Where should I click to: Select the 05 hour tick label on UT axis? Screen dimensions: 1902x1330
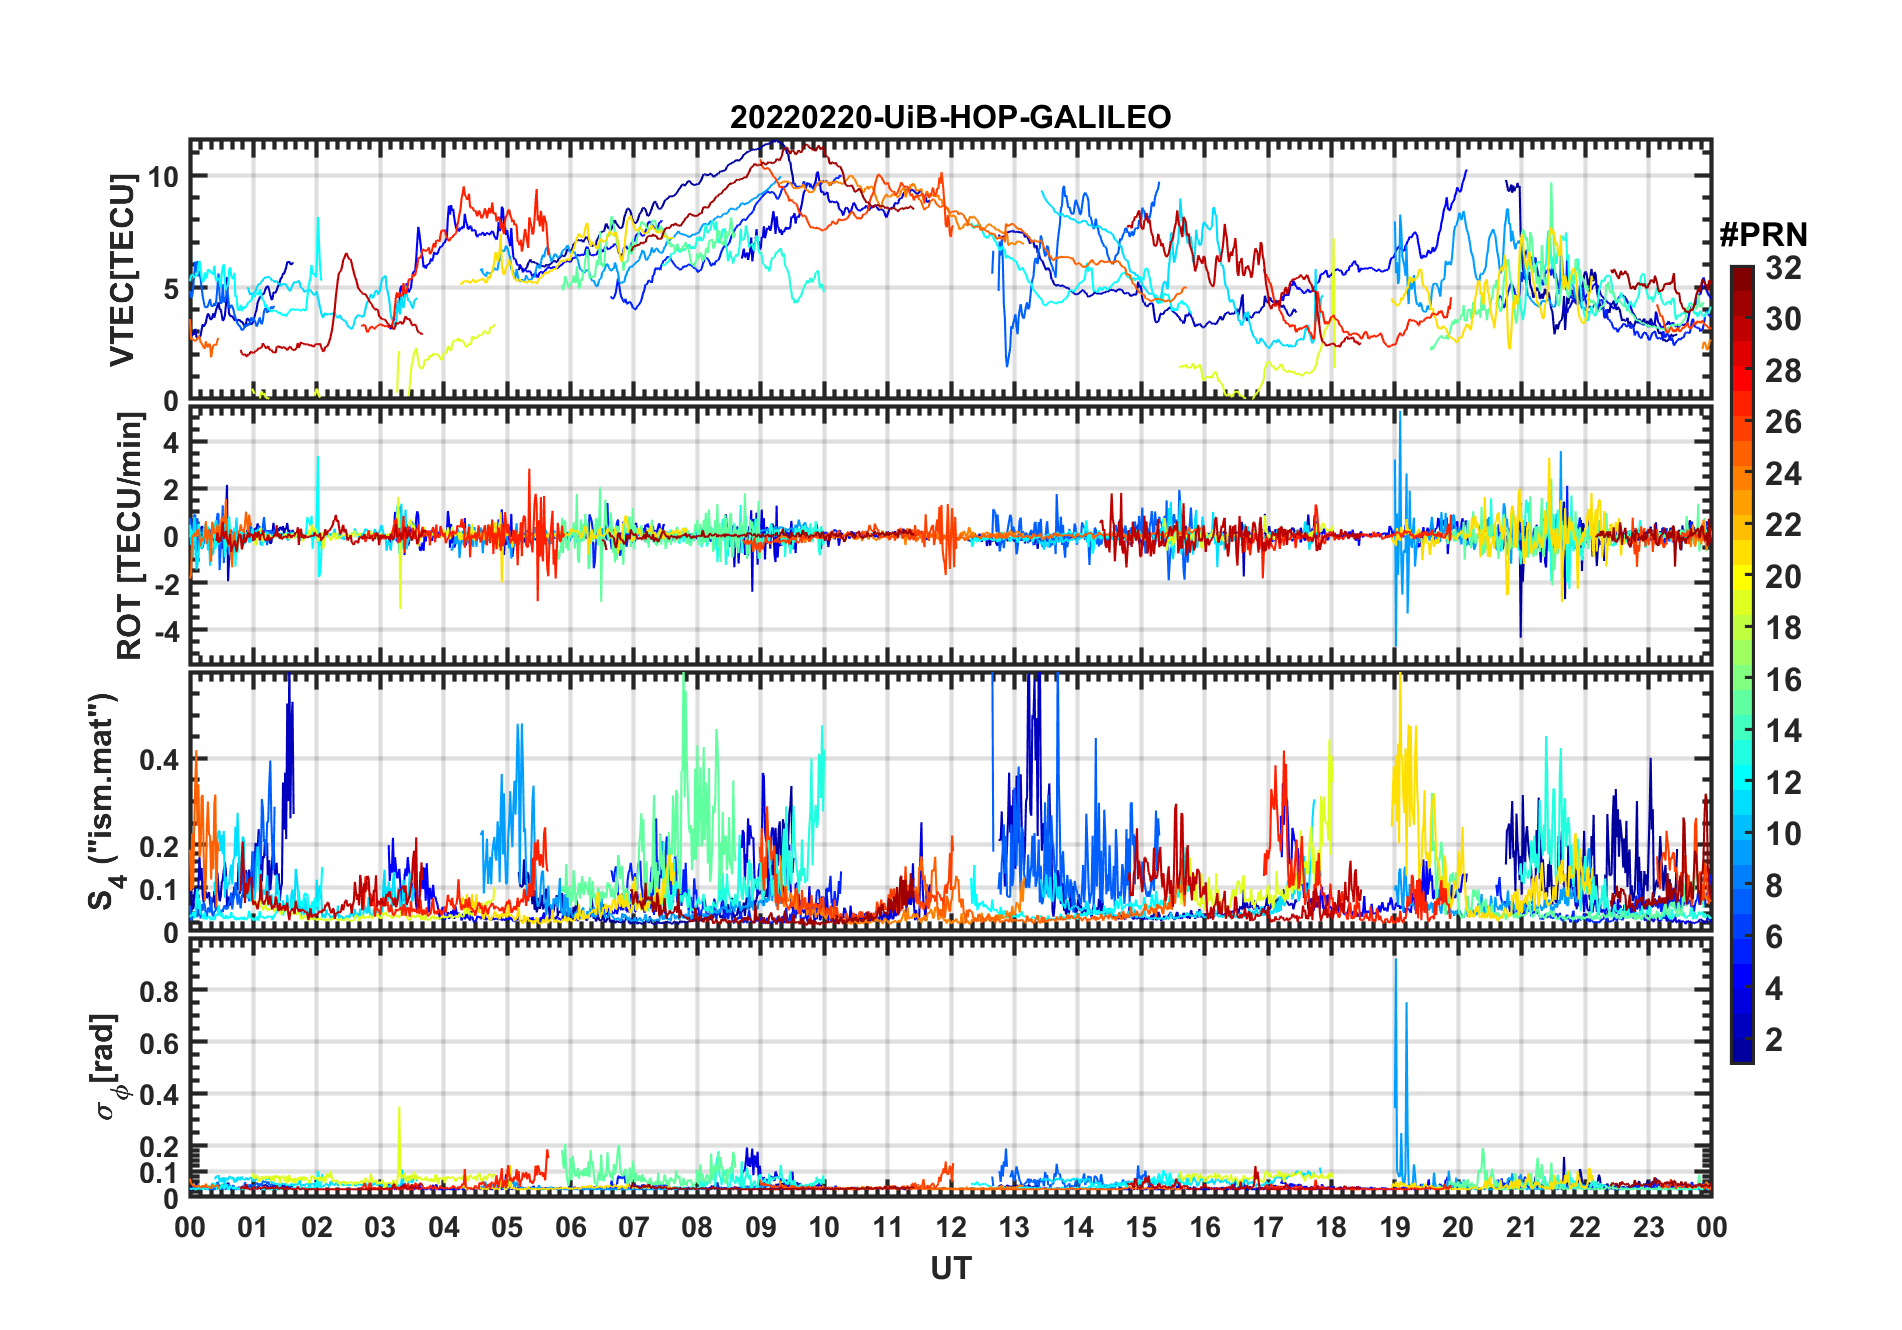point(507,1227)
